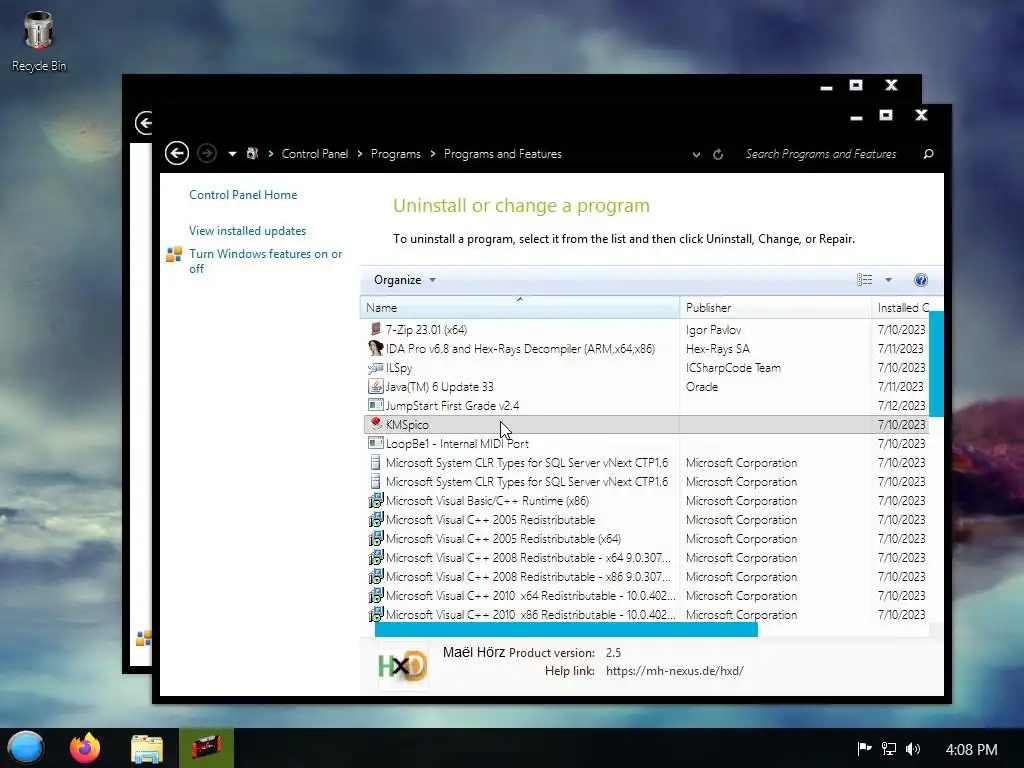
Task: Maximize the rear window
Action: pyautogui.click(x=856, y=85)
